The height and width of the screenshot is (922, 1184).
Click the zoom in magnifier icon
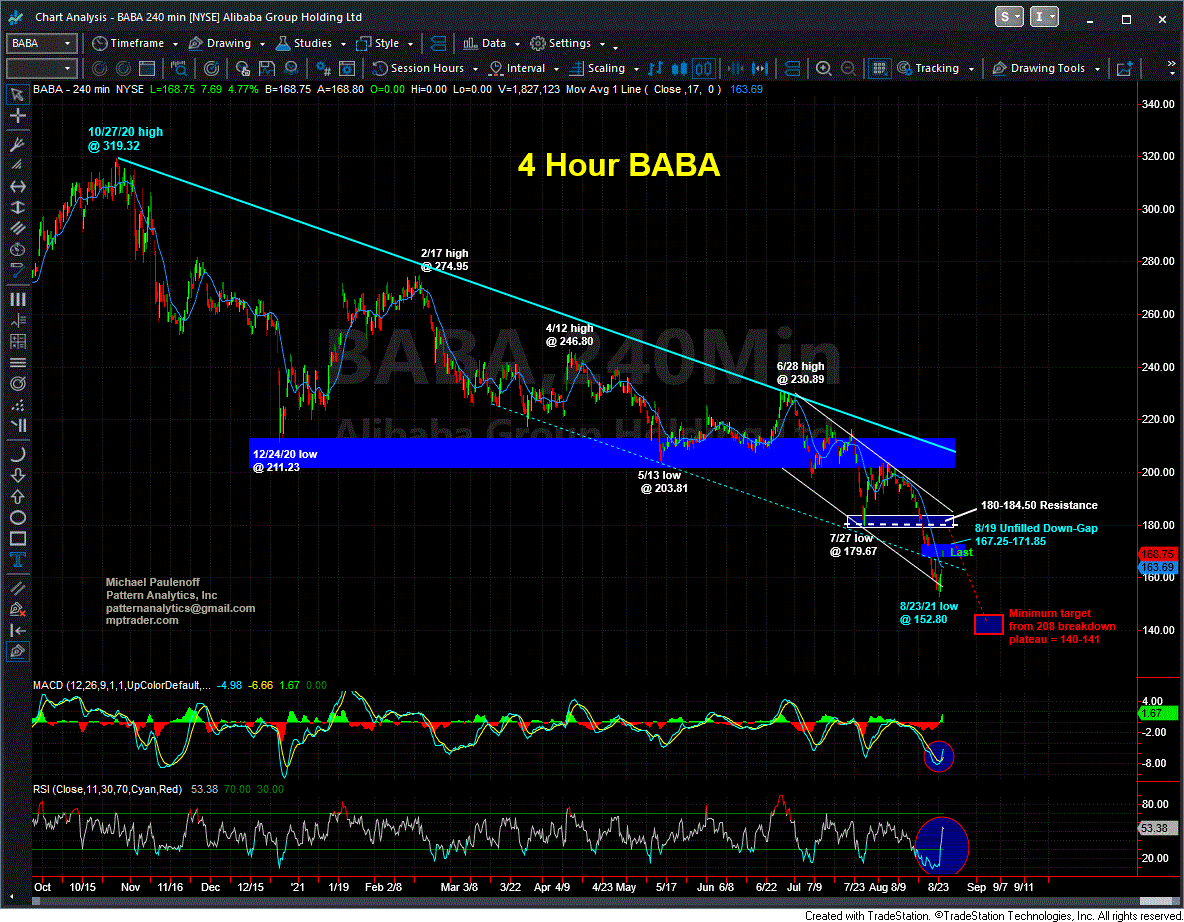tap(824, 69)
